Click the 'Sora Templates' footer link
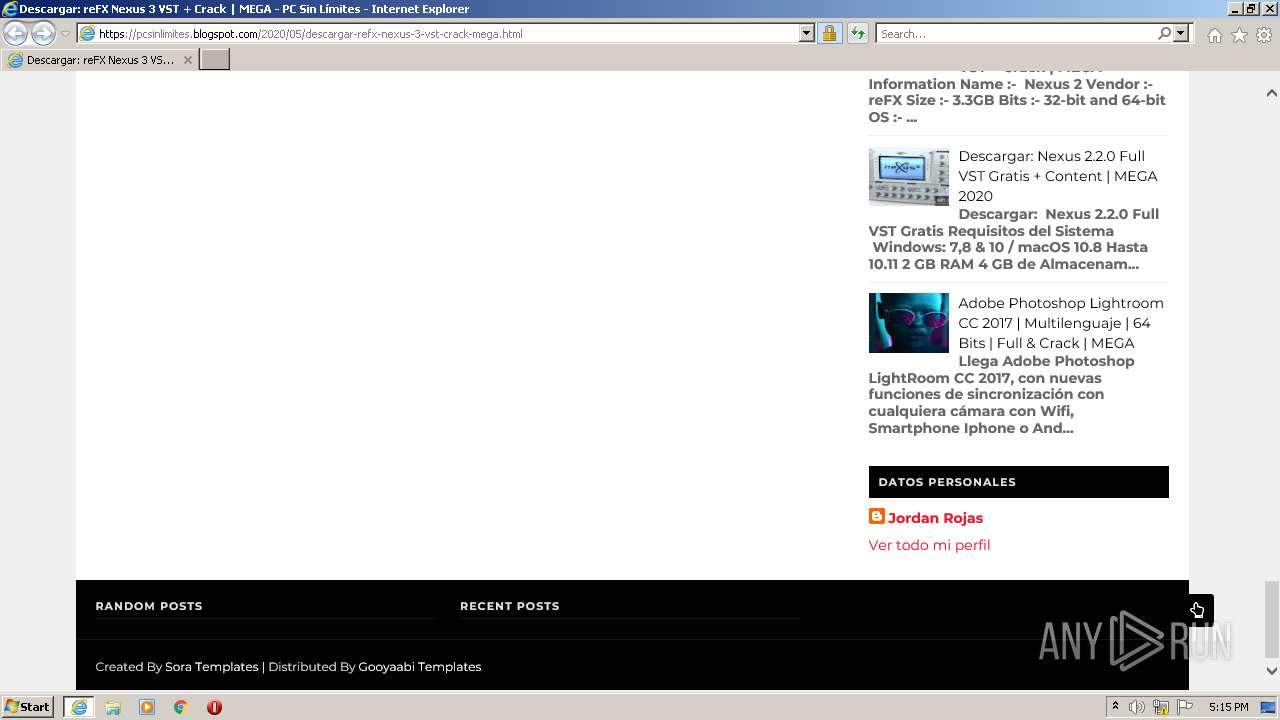The width and height of the screenshot is (1280, 720). pos(212,667)
